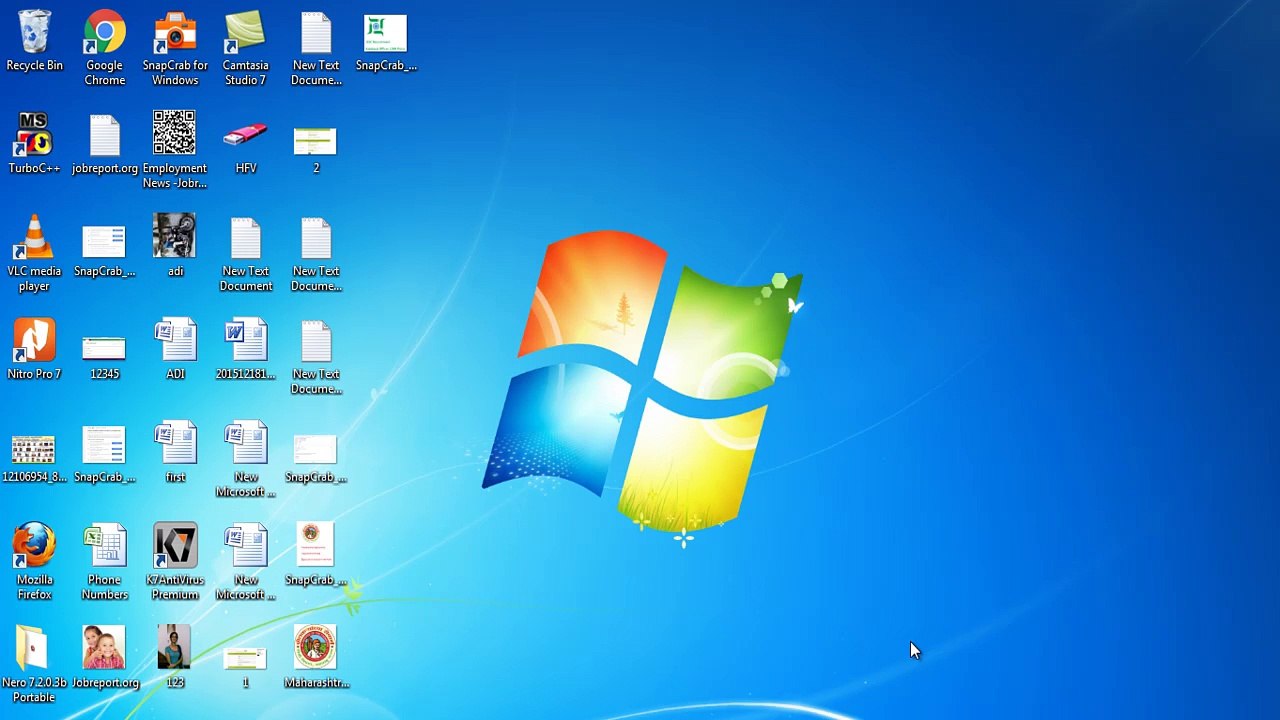Screen dimensions: 1280x720
Task: Select the ADI Word document icon
Action: click(175, 342)
